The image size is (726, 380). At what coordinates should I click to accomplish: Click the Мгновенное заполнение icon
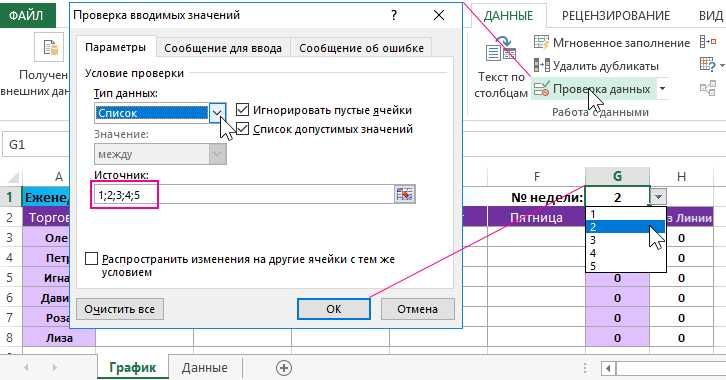point(541,43)
